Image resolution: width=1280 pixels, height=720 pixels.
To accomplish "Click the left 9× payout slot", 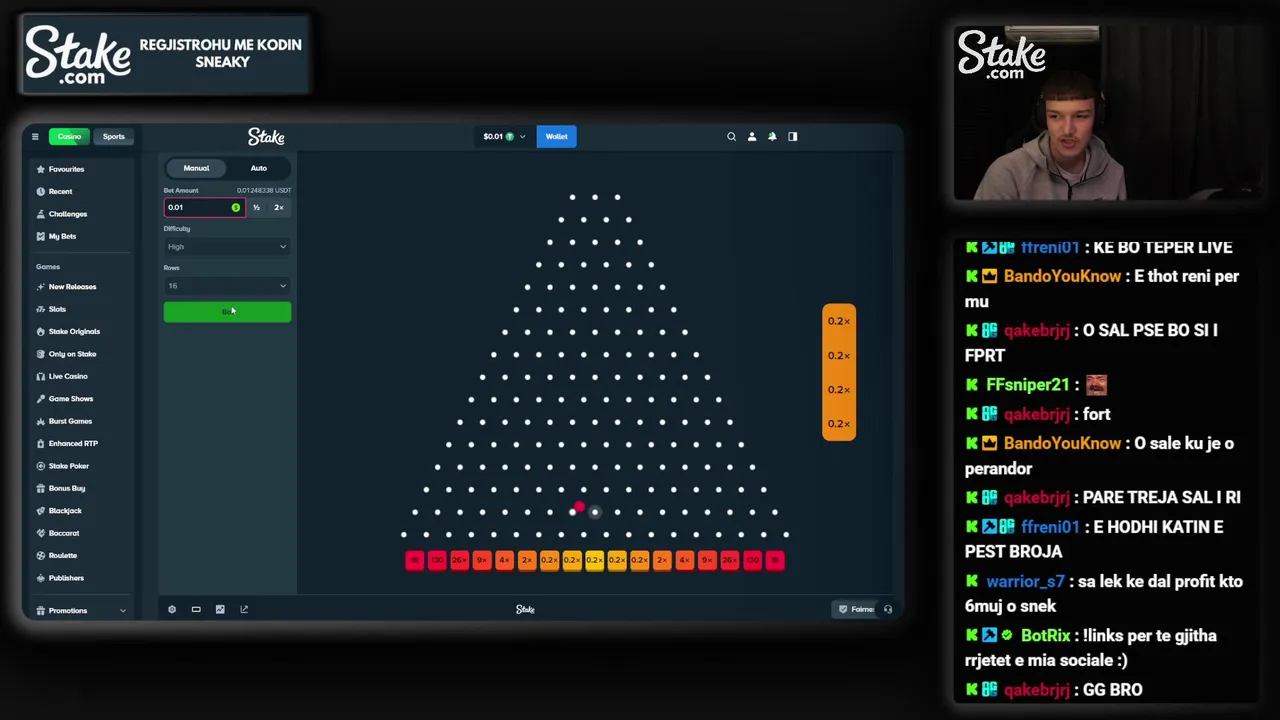I will click(x=482, y=560).
